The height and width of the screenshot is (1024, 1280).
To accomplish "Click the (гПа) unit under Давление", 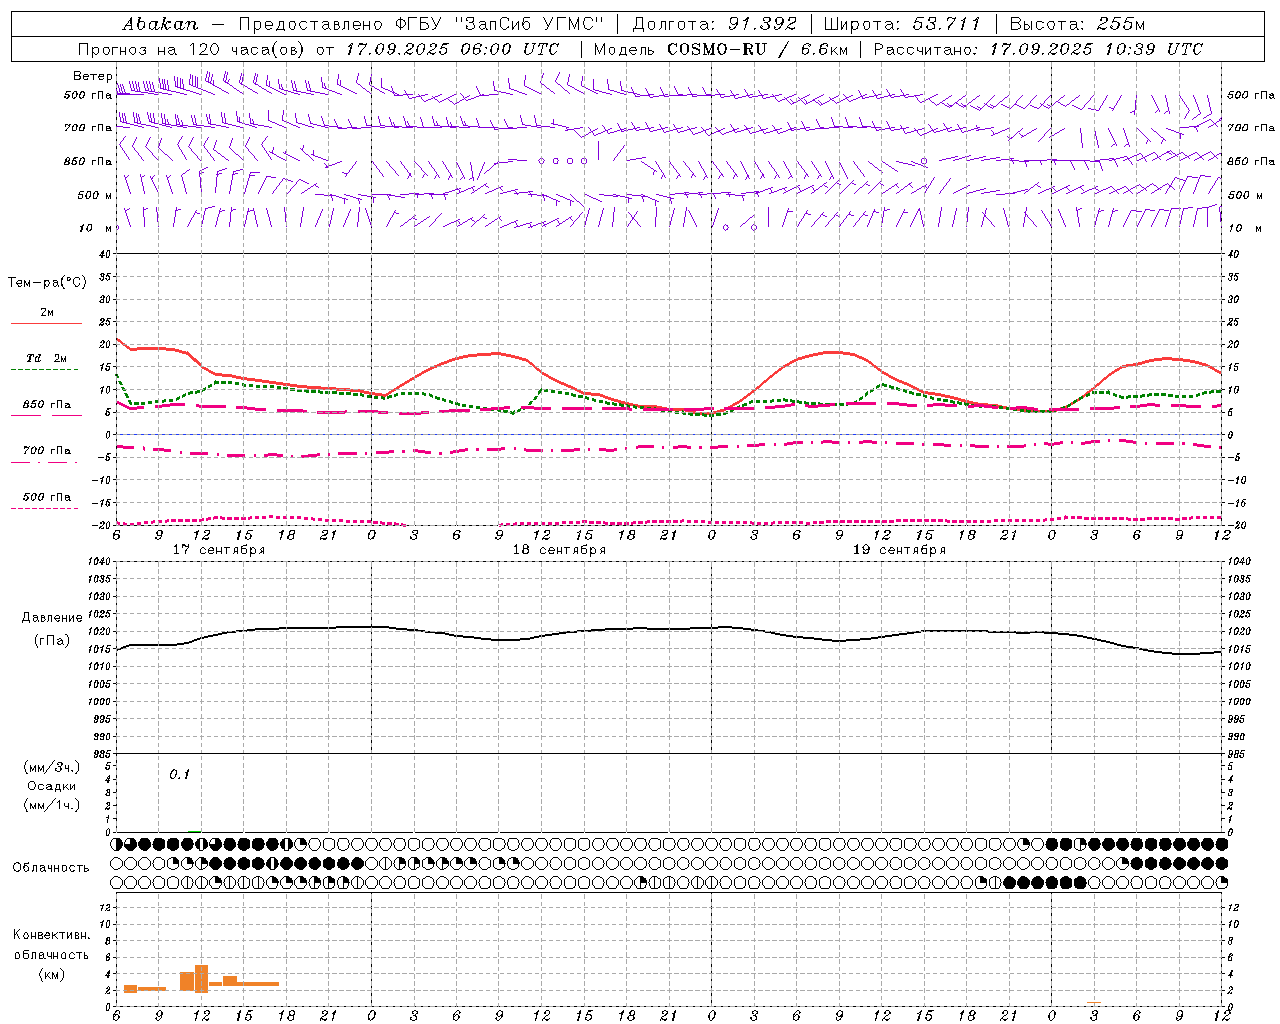I will click(52, 640).
